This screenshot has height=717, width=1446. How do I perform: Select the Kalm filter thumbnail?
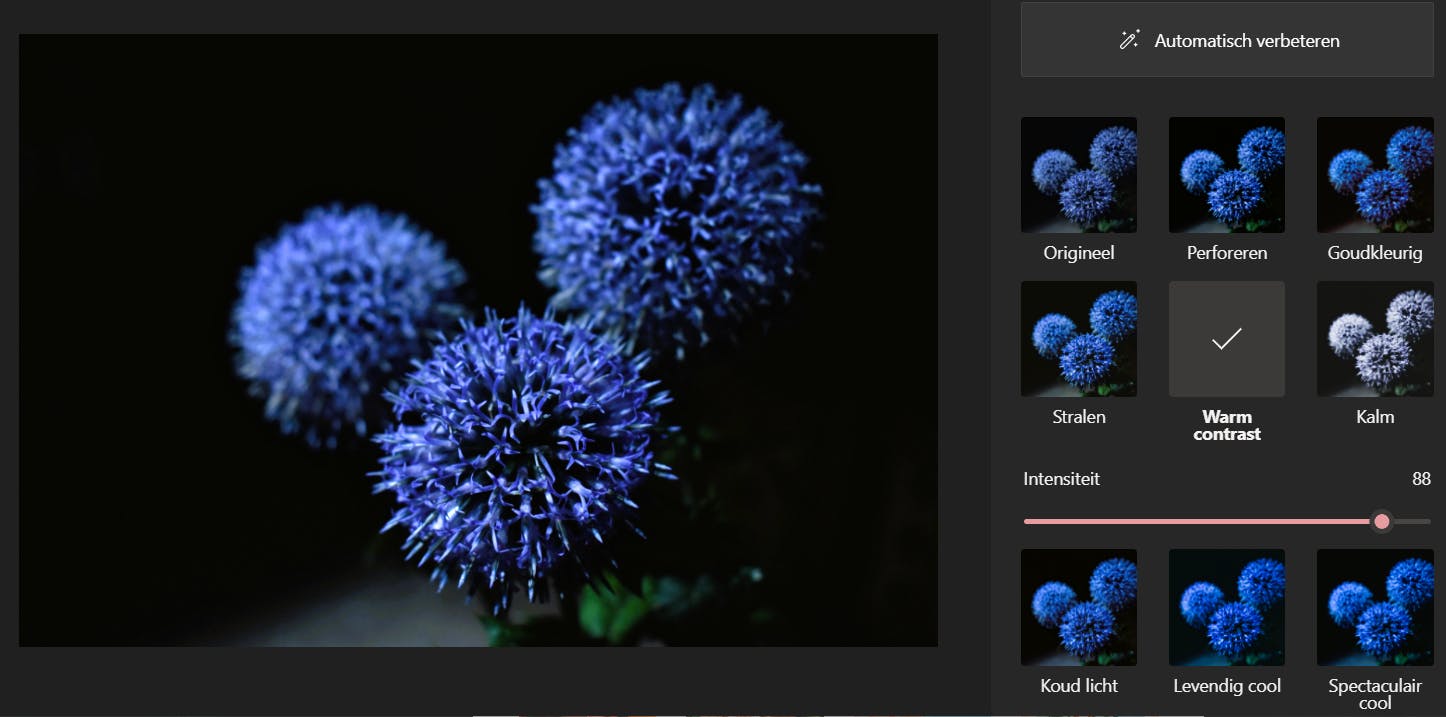click(1375, 339)
